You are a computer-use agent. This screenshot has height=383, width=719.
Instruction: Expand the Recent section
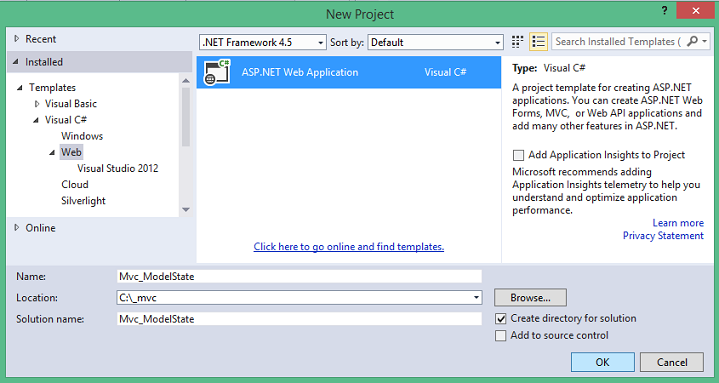(x=17, y=39)
